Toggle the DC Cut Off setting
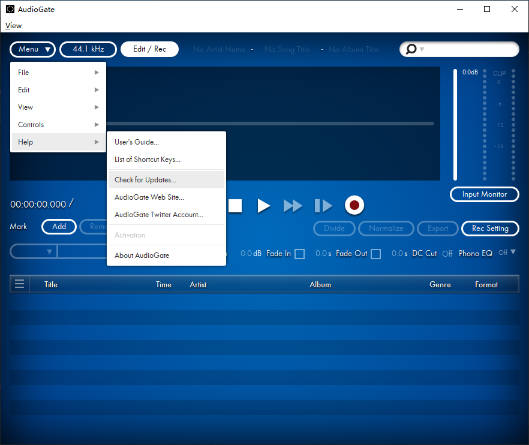Image resolution: width=529 pixels, height=445 pixels. (447, 253)
